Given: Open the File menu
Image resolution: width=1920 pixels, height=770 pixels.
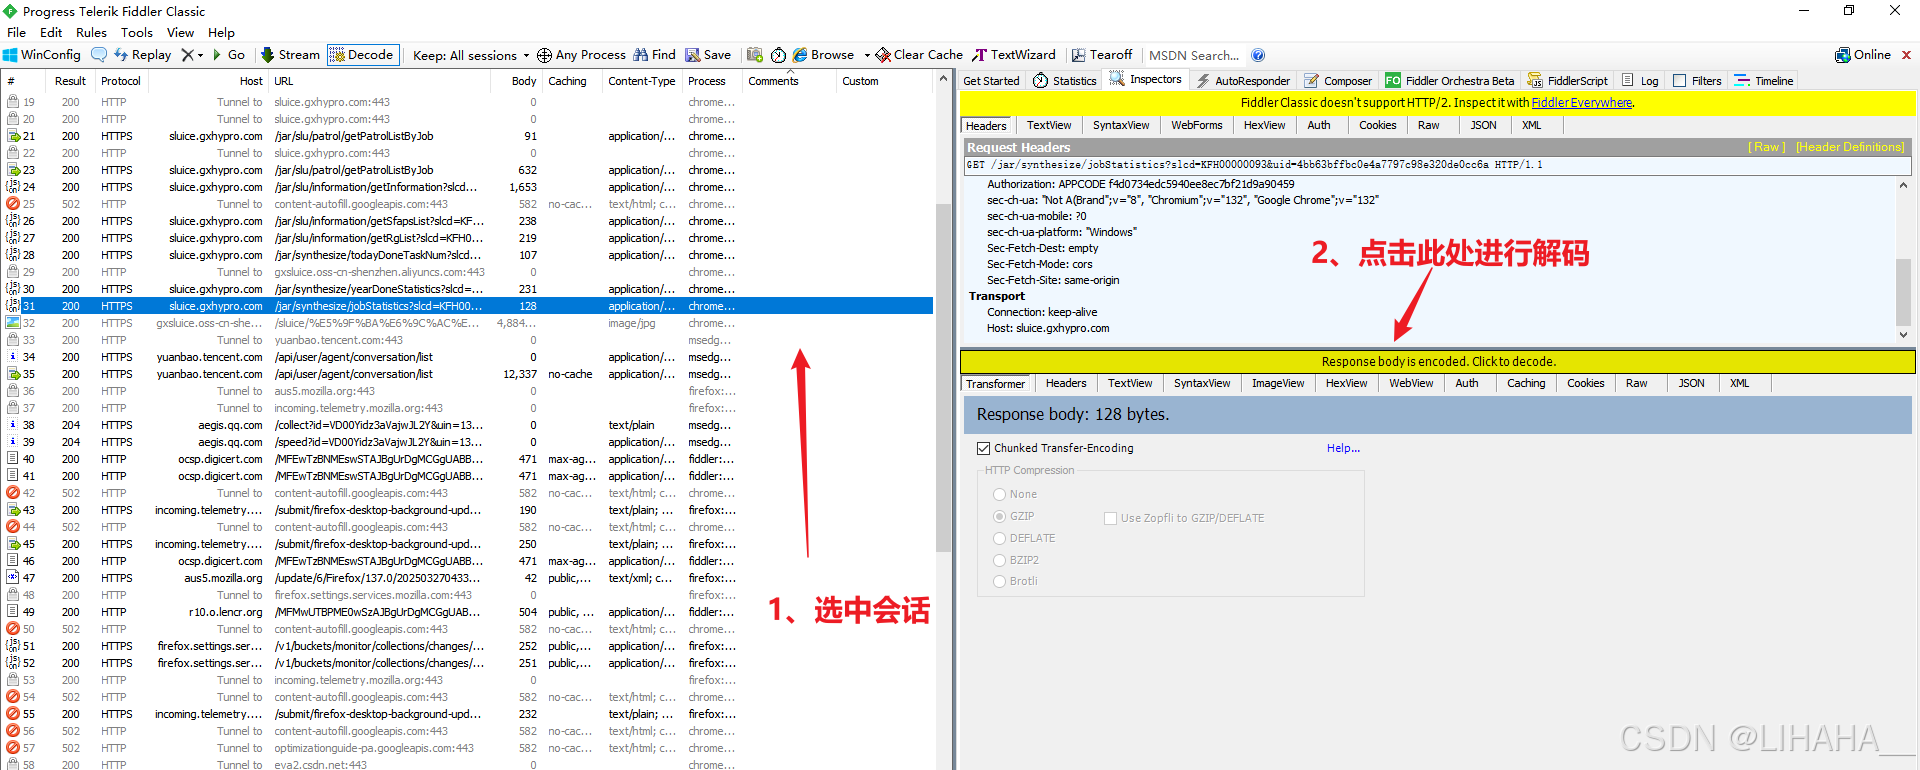Looking at the screenshot, I should click(16, 32).
